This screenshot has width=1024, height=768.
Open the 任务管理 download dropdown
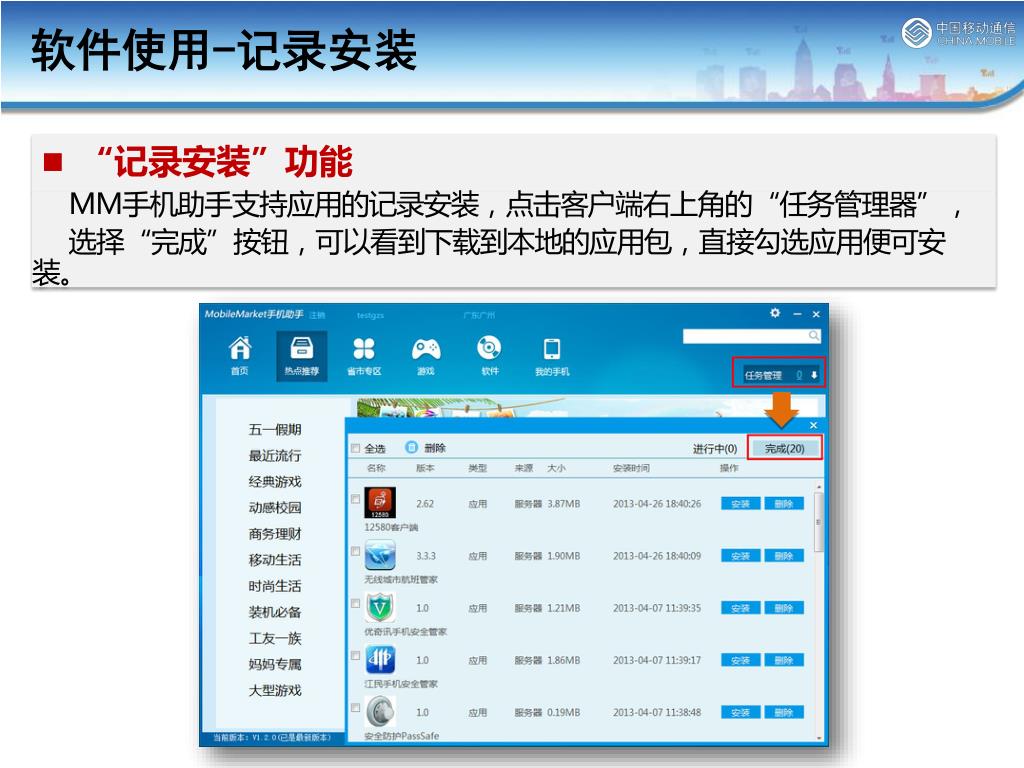(779, 374)
